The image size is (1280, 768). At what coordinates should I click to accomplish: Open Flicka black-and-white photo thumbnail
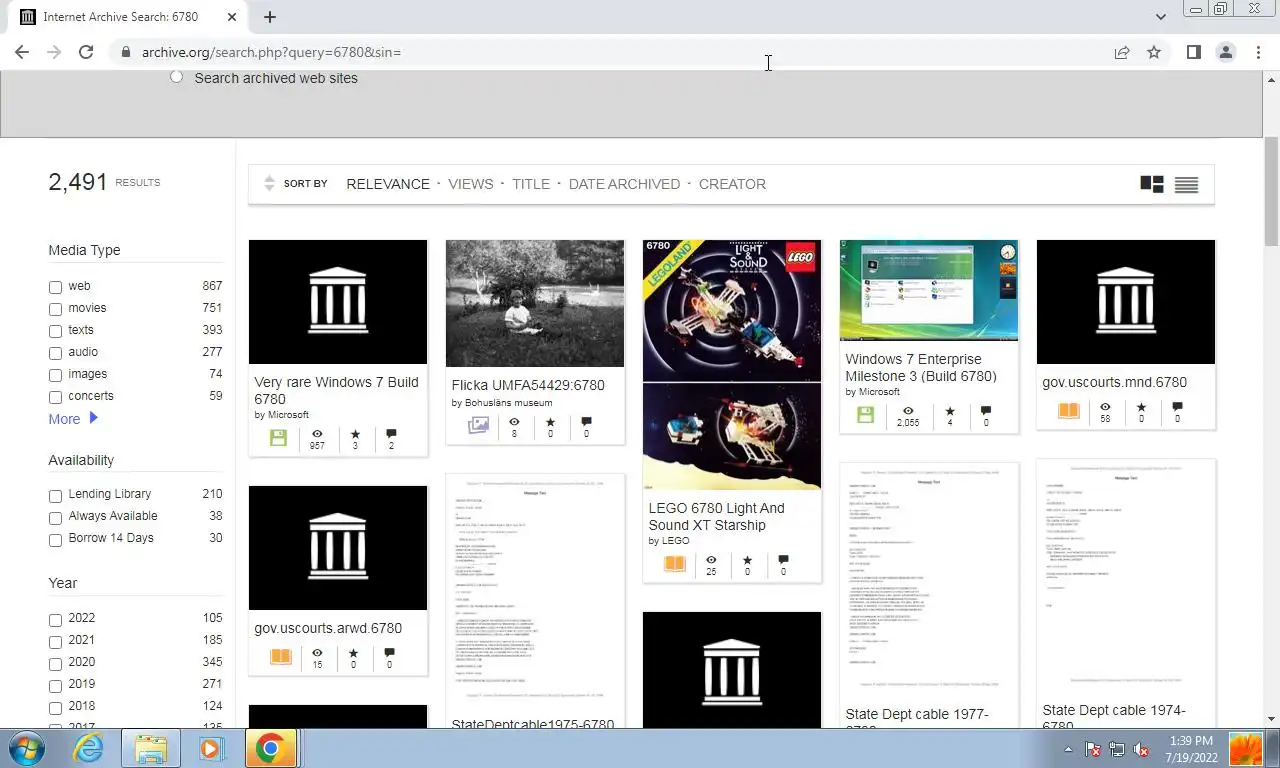535,304
